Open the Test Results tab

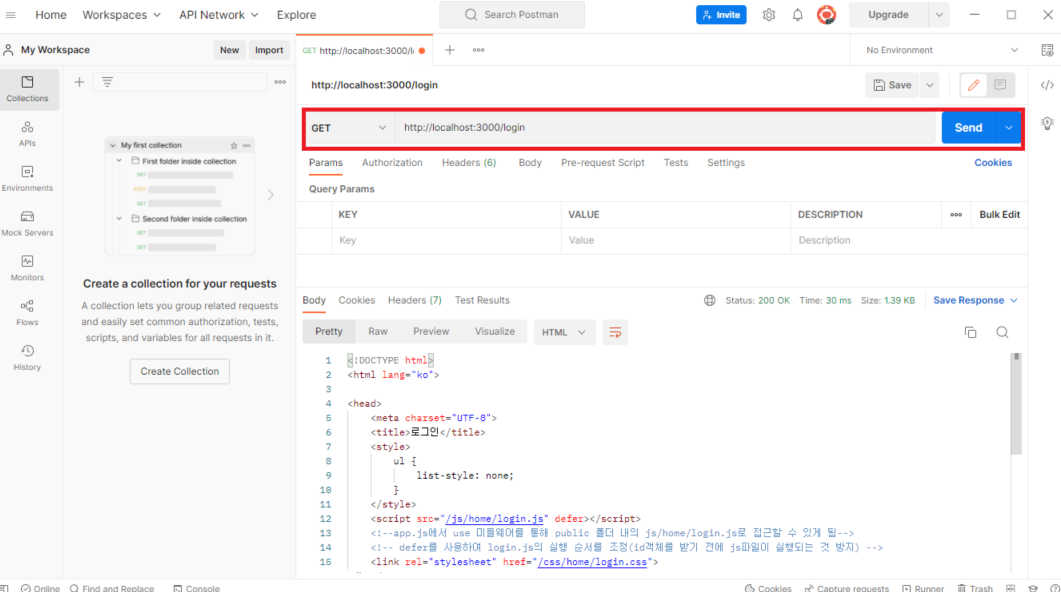pos(482,300)
